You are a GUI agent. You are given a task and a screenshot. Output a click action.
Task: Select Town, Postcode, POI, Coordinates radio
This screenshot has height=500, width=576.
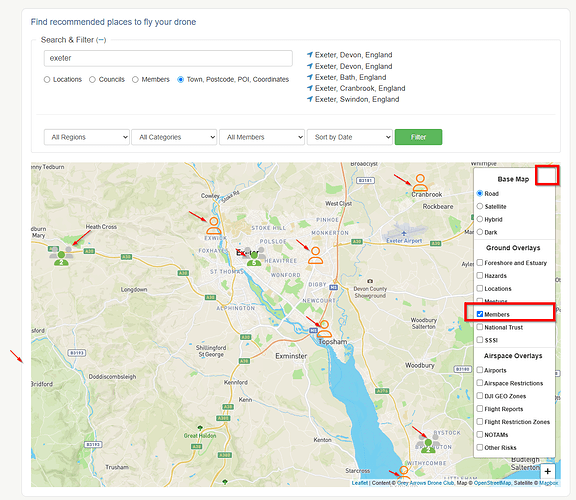[x=180, y=79]
